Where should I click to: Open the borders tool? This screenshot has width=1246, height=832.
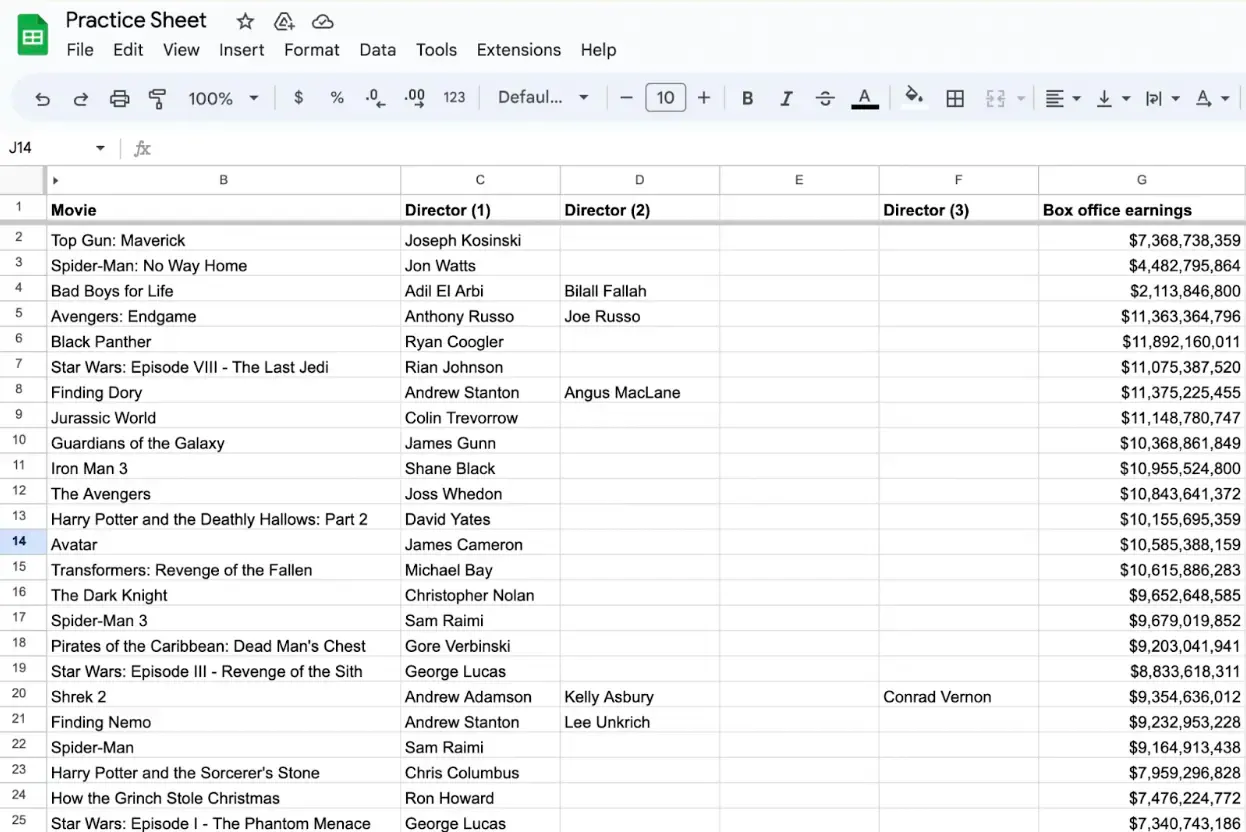(955, 98)
